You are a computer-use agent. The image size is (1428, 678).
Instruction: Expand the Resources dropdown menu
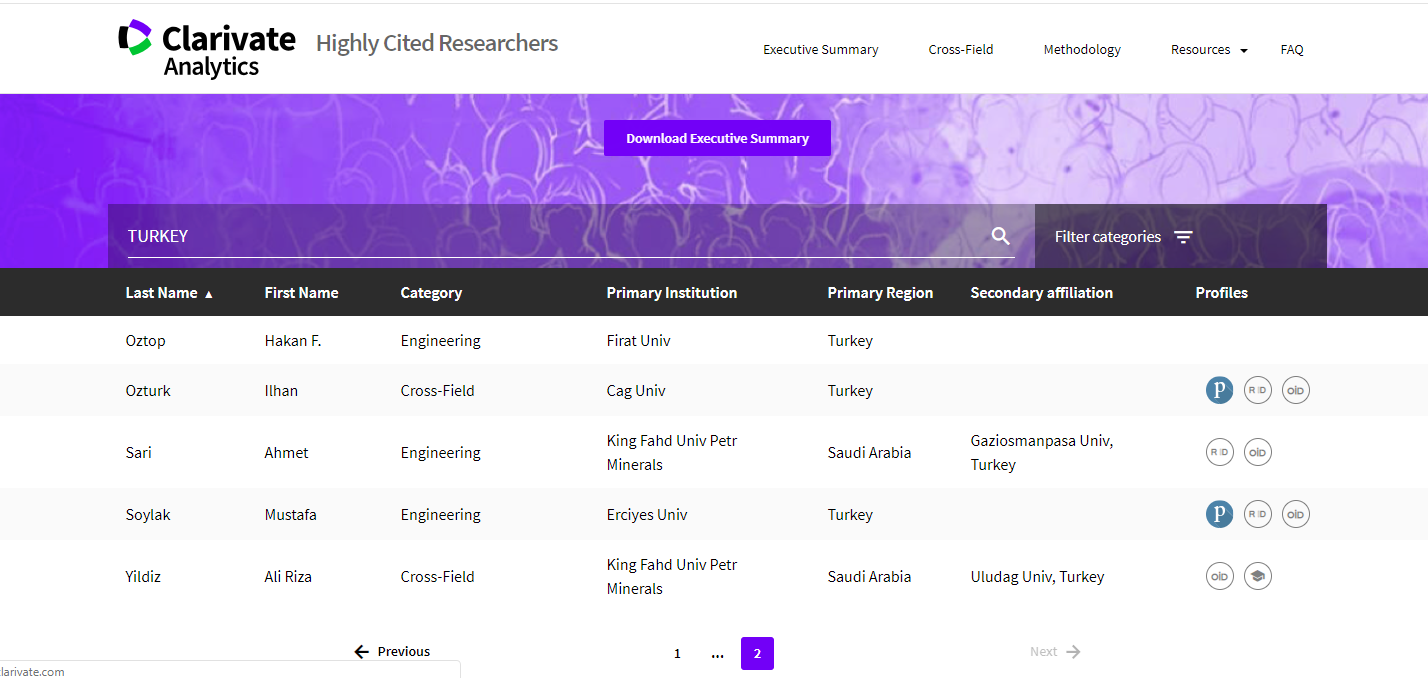tap(1209, 49)
